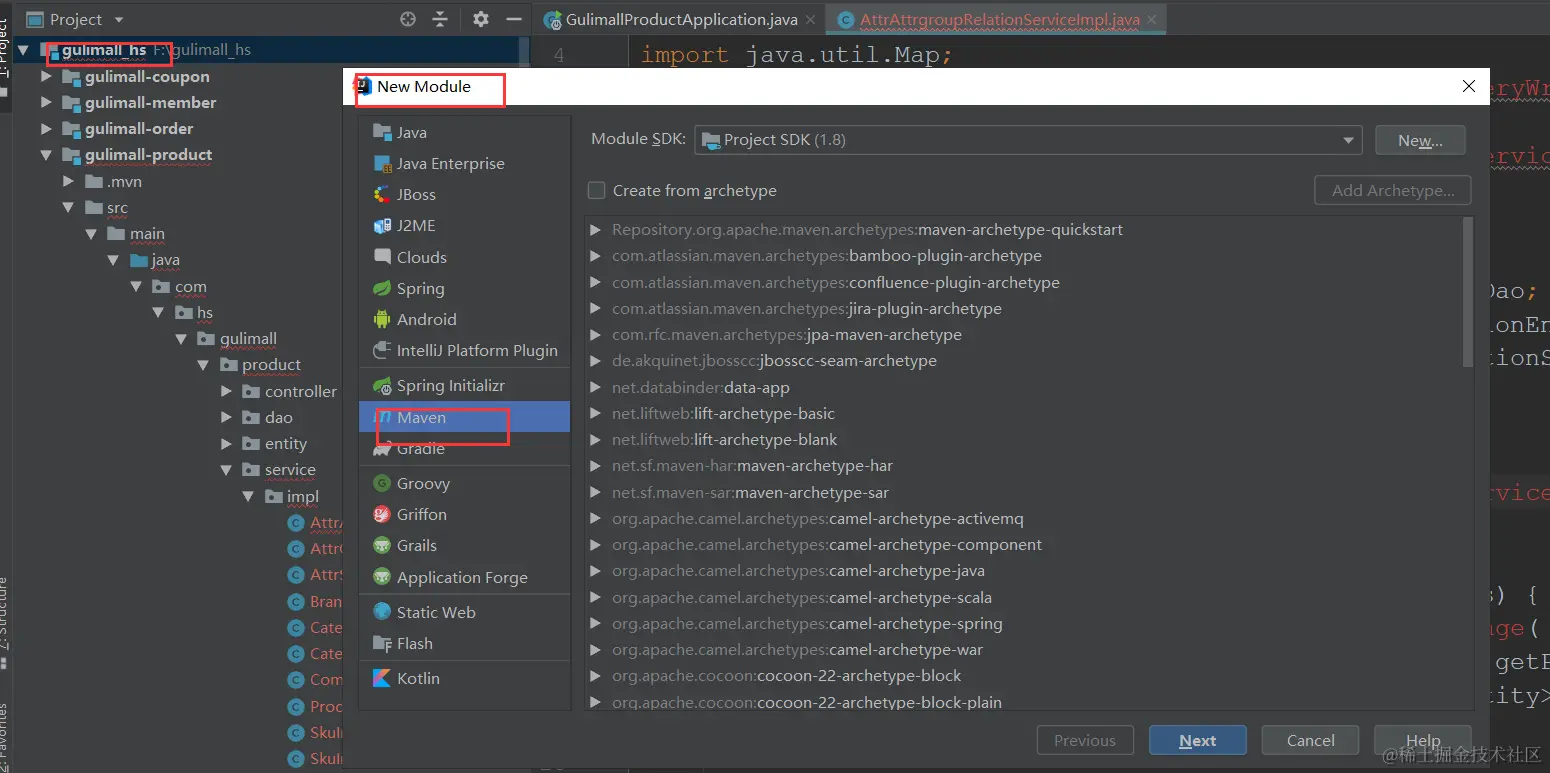Expand the gulimall-coupon module

coord(46,77)
